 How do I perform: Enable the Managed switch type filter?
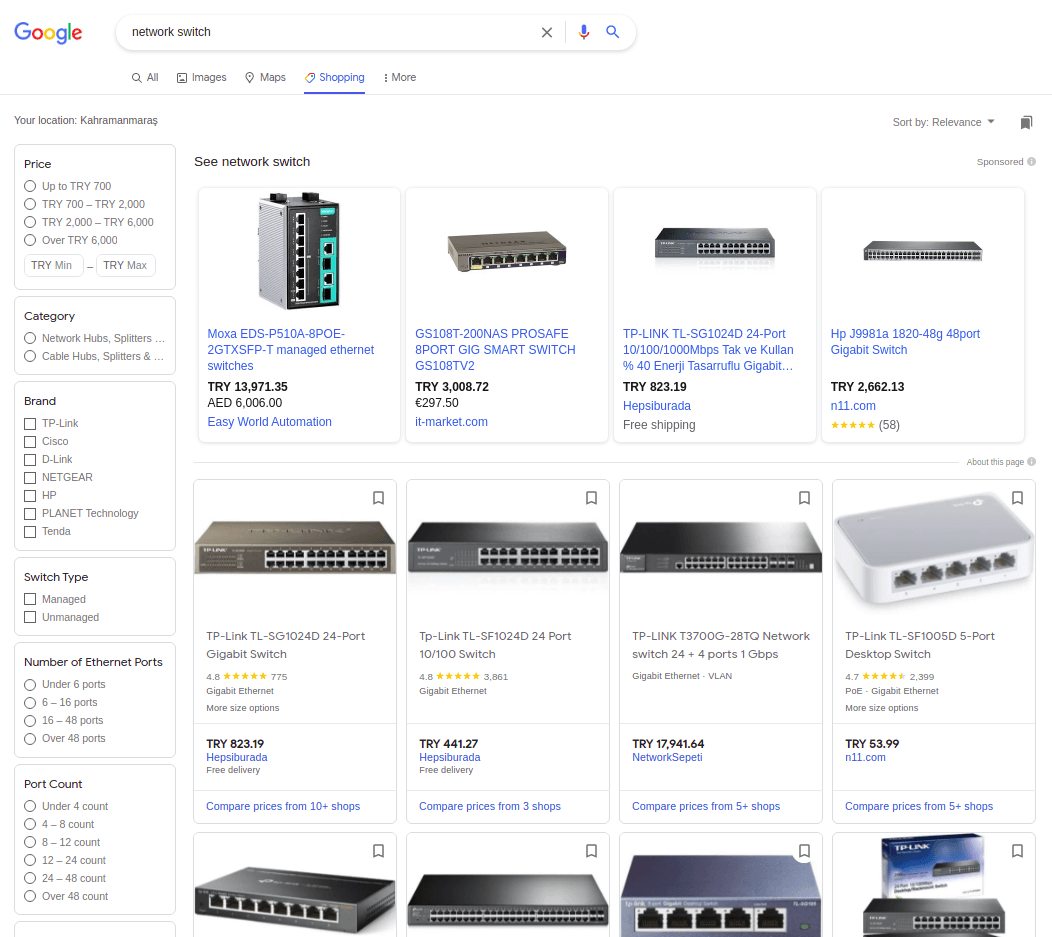point(29,599)
